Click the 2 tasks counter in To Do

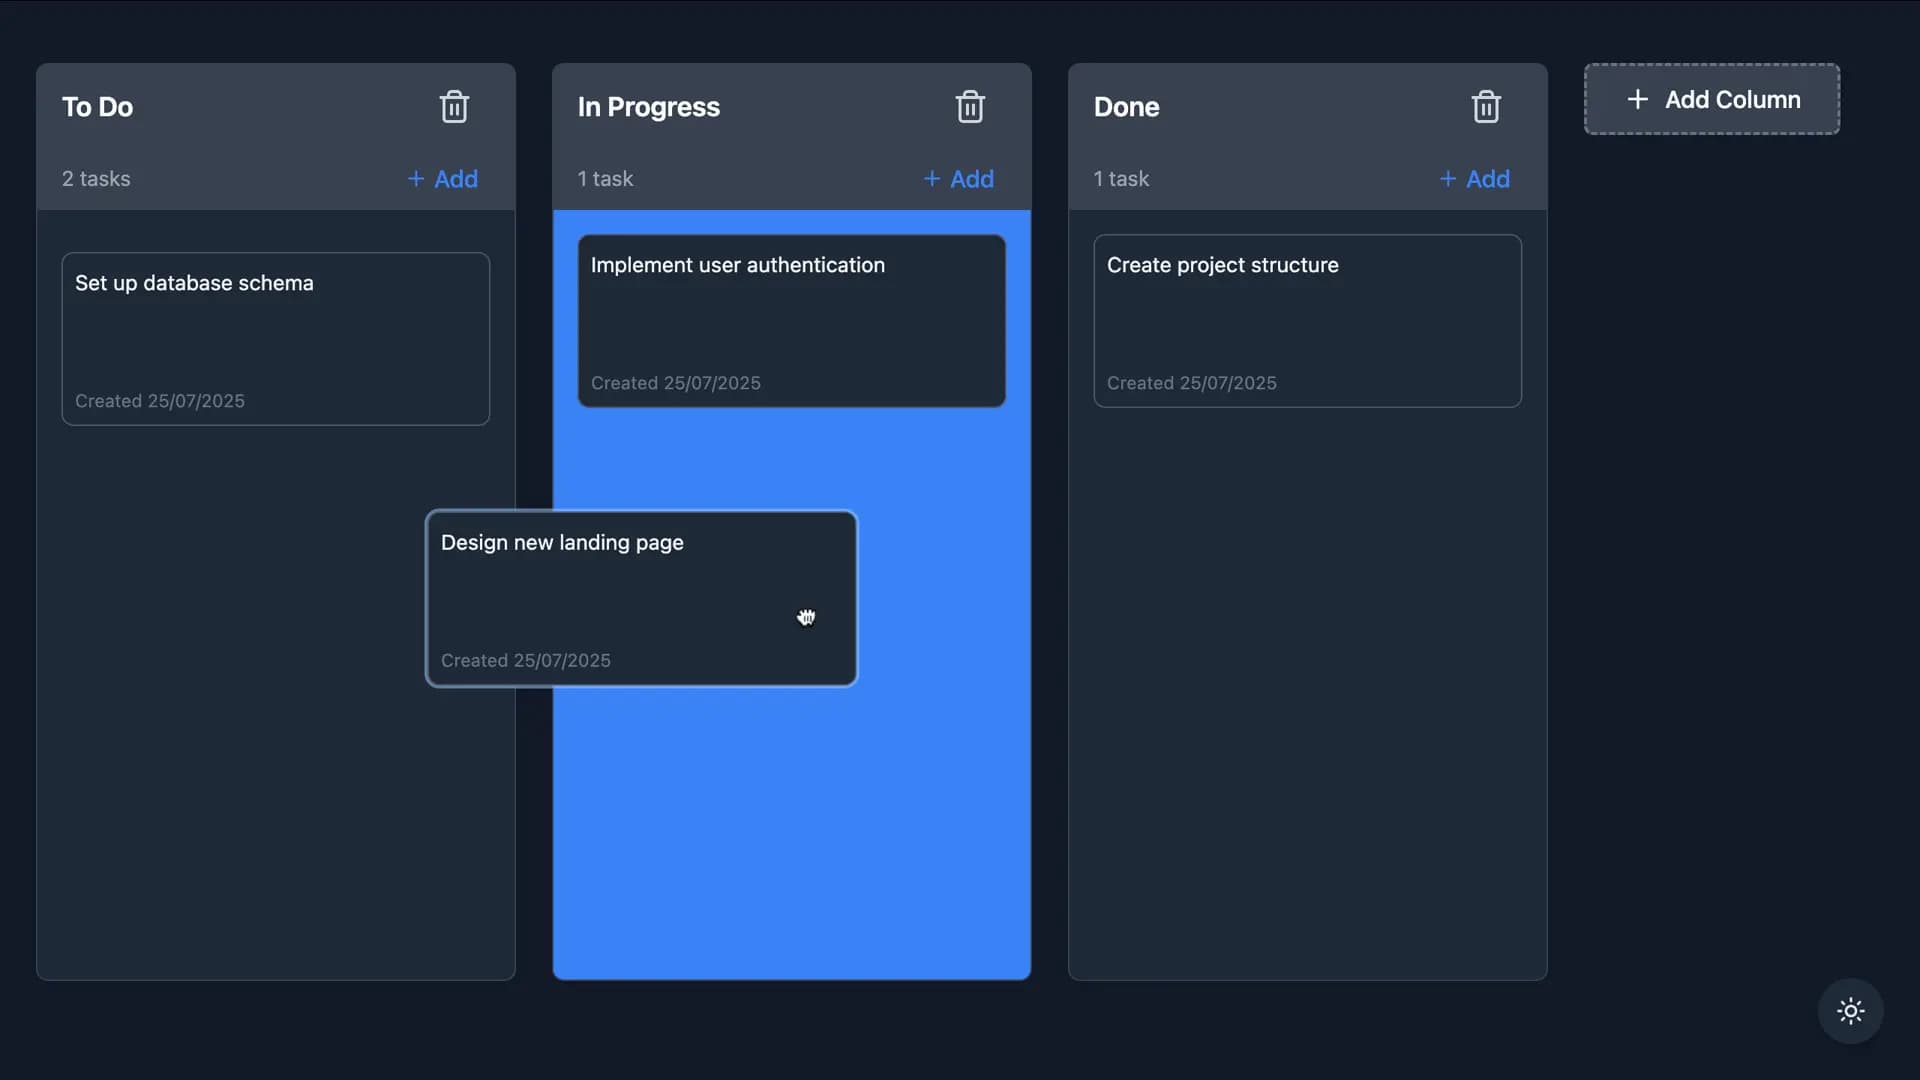coord(95,179)
